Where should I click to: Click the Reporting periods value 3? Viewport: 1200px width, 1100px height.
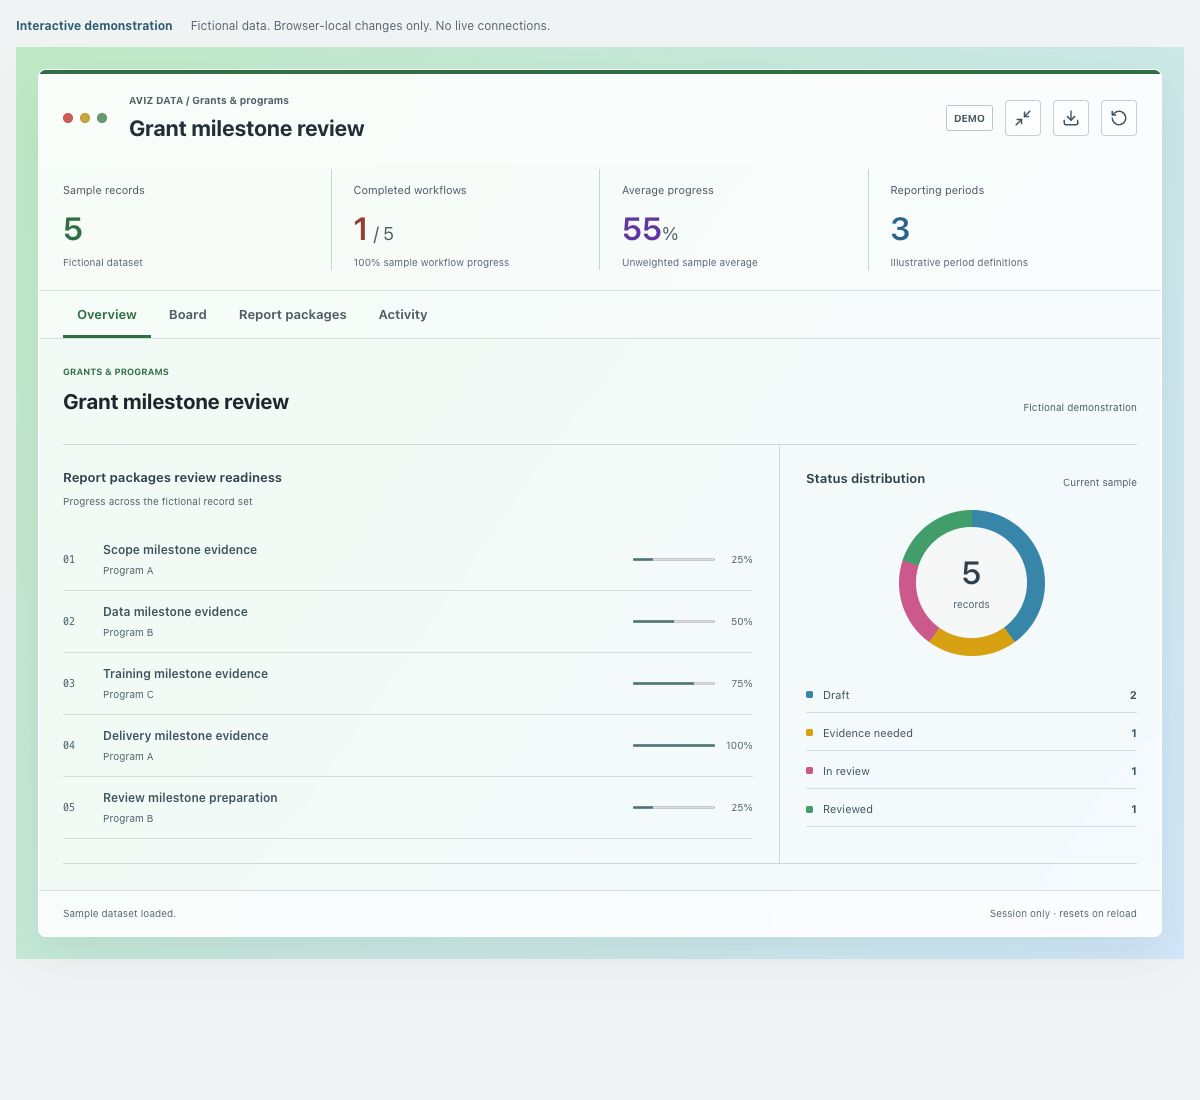[x=900, y=229]
